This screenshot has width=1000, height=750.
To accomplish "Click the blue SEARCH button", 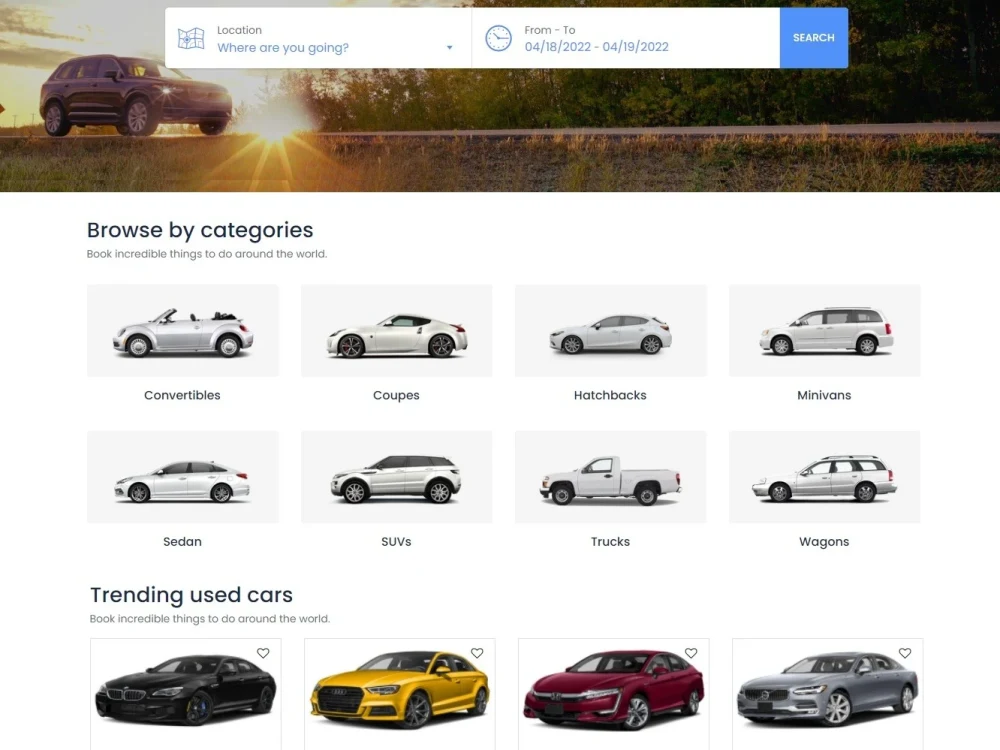I will (814, 38).
